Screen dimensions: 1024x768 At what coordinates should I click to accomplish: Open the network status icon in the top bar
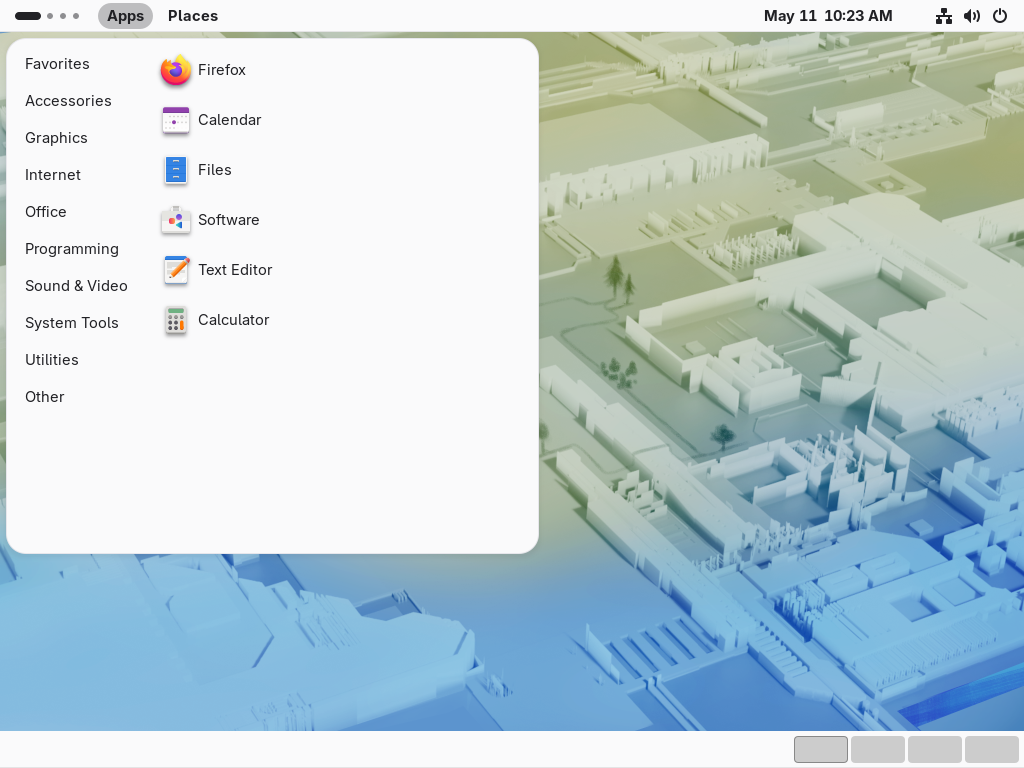(944, 16)
